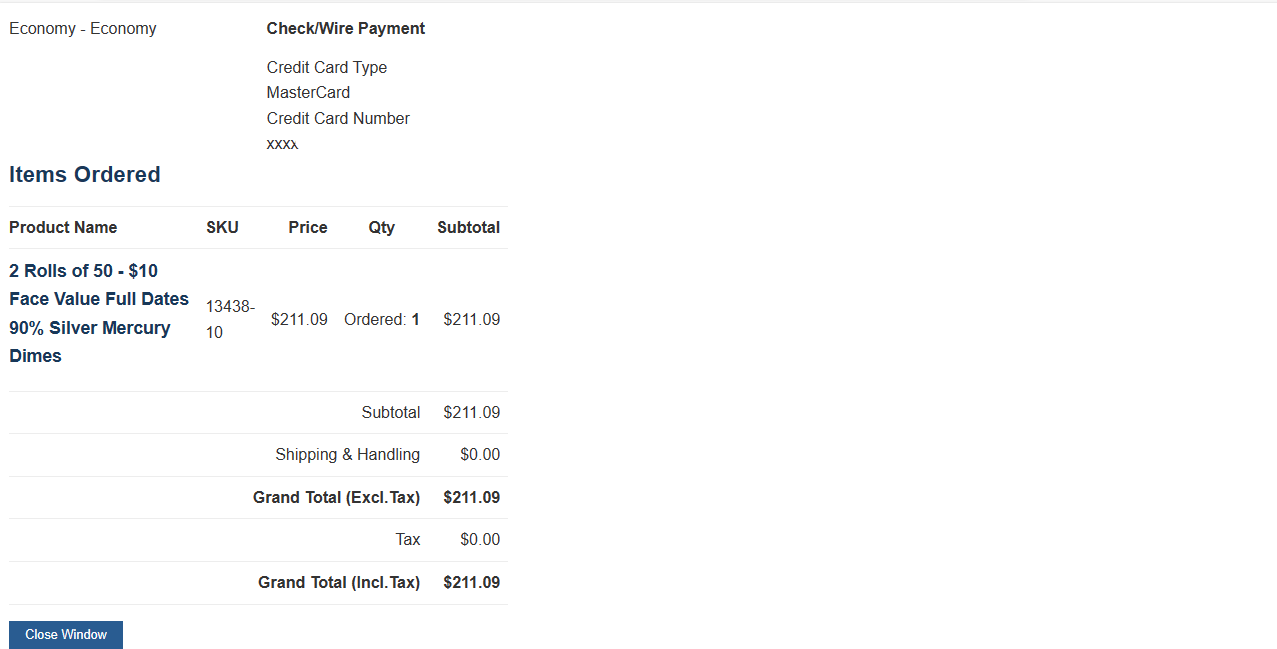Click the MasterCard card type value
1277x649 pixels.
[x=308, y=92]
